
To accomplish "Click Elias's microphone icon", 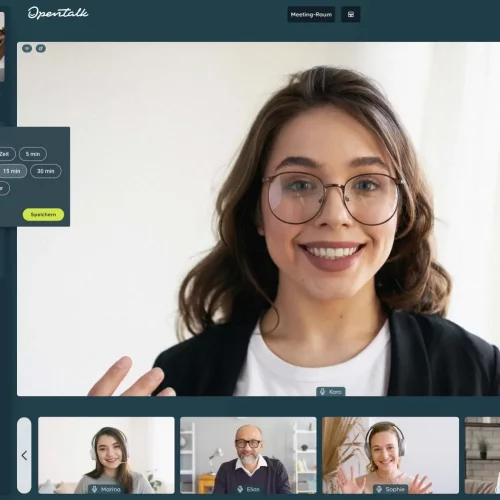I will click(240, 489).
